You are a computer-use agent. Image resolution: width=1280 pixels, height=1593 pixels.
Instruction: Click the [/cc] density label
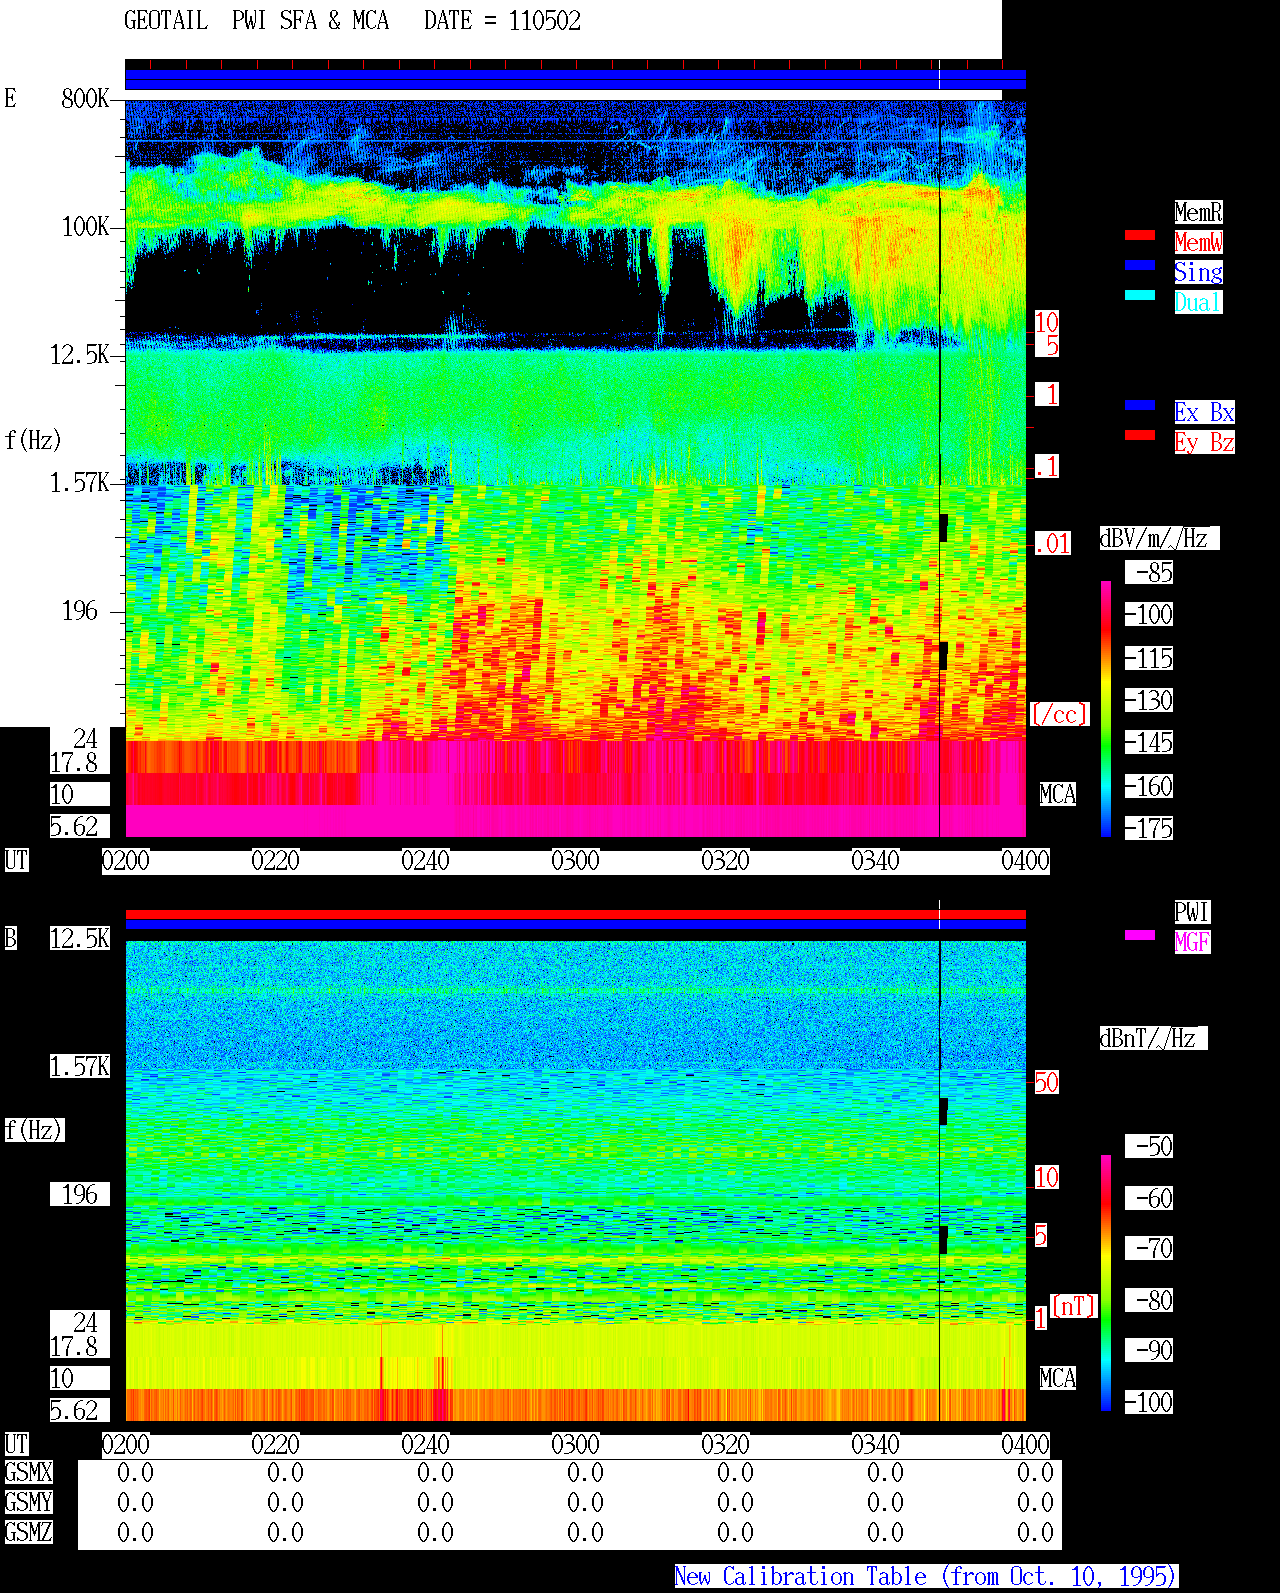[x=1059, y=714]
